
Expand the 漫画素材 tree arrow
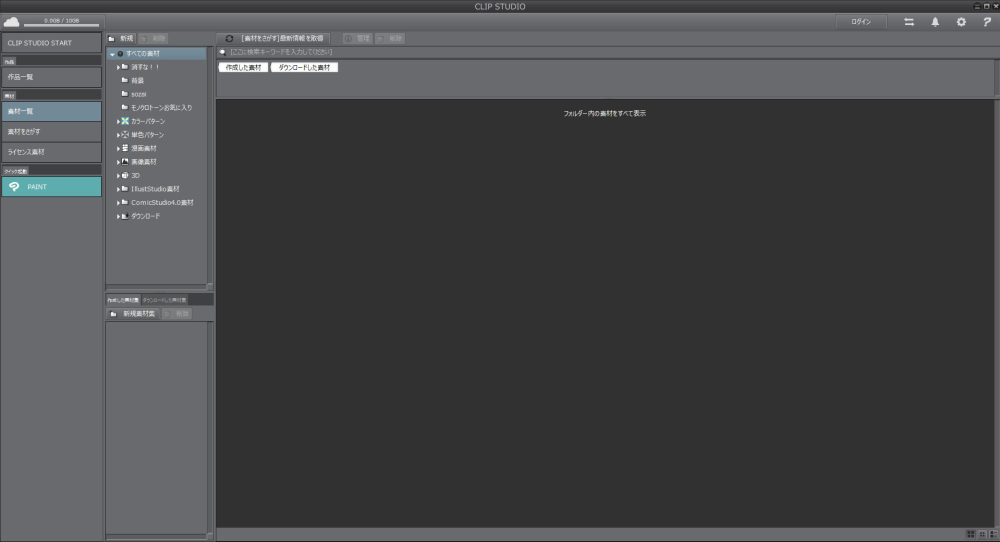(x=118, y=149)
